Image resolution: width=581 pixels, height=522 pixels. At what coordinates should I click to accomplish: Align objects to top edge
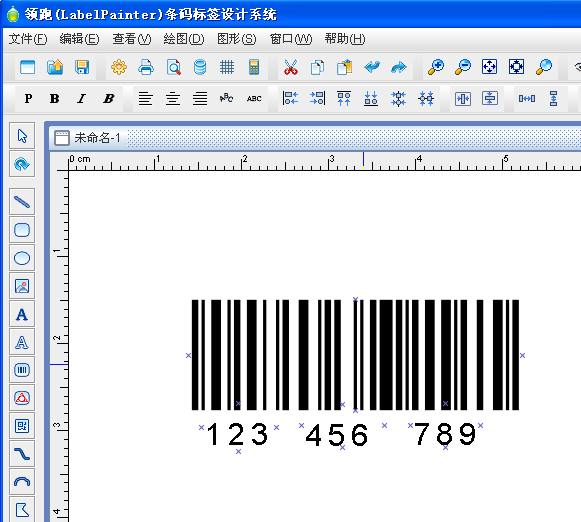(x=344, y=99)
